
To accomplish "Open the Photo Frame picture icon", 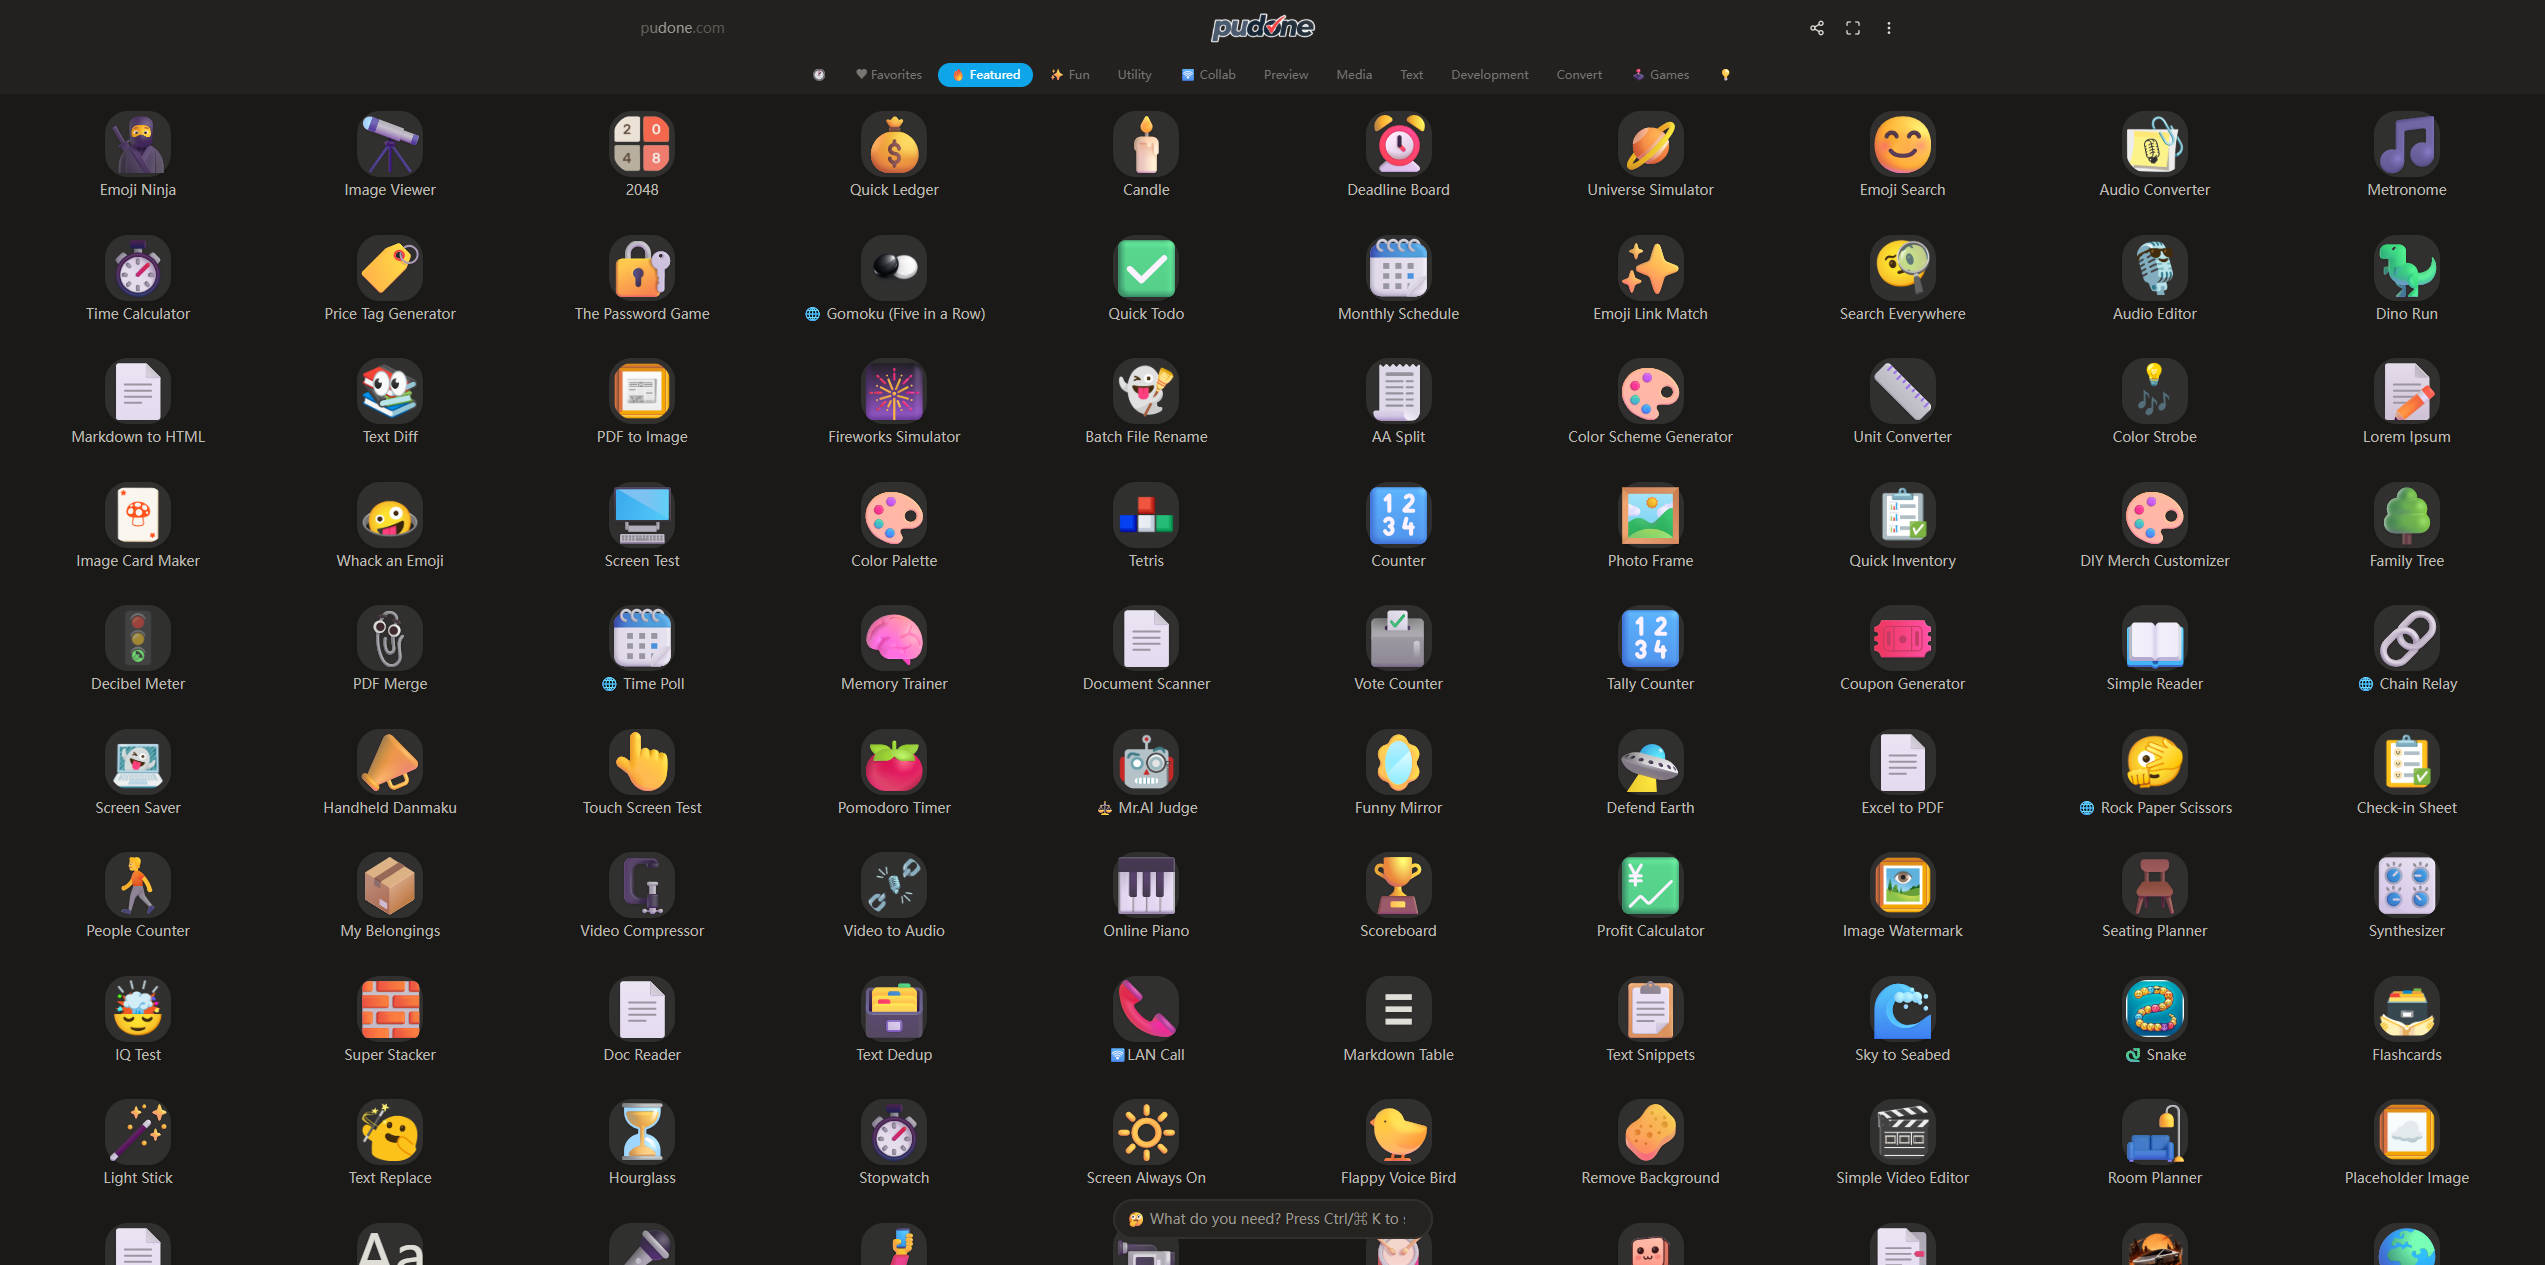I will click(x=1650, y=515).
